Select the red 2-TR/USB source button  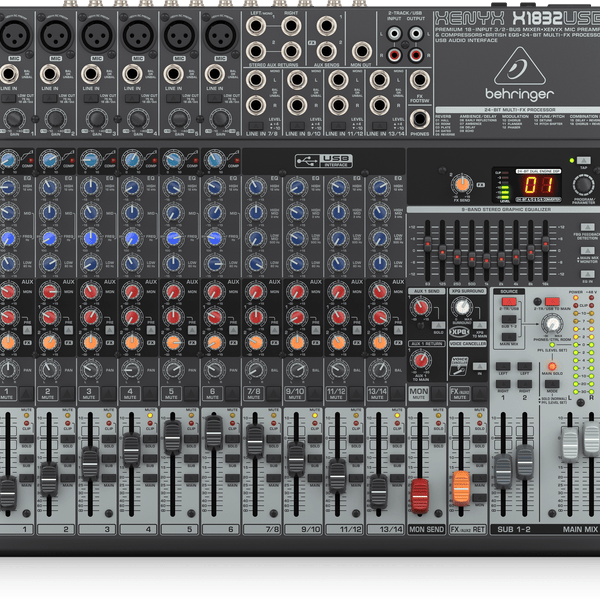[509, 302]
